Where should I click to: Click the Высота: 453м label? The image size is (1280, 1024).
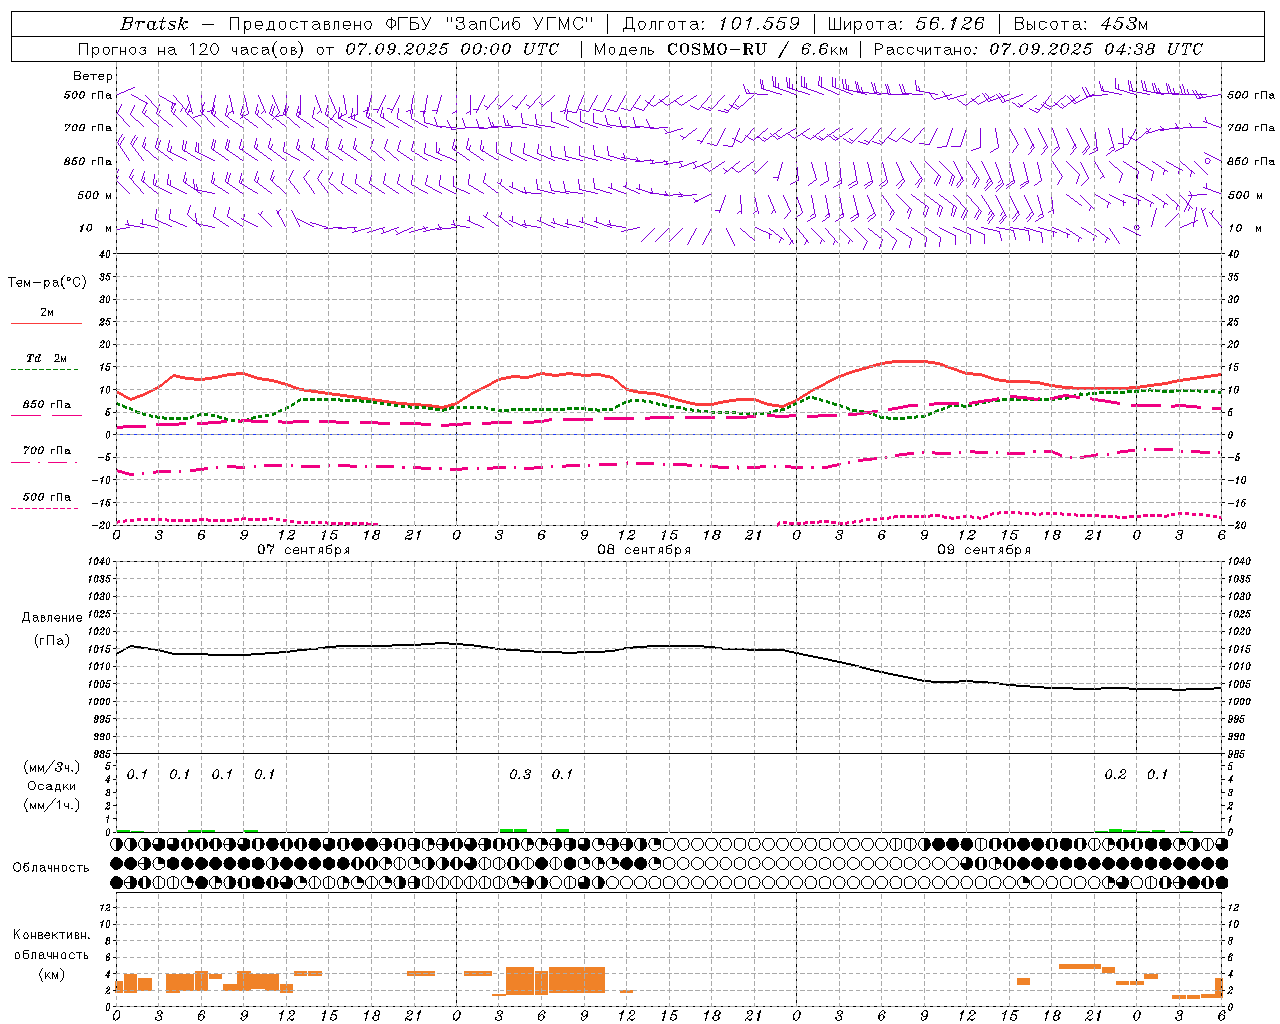(1081, 24)
